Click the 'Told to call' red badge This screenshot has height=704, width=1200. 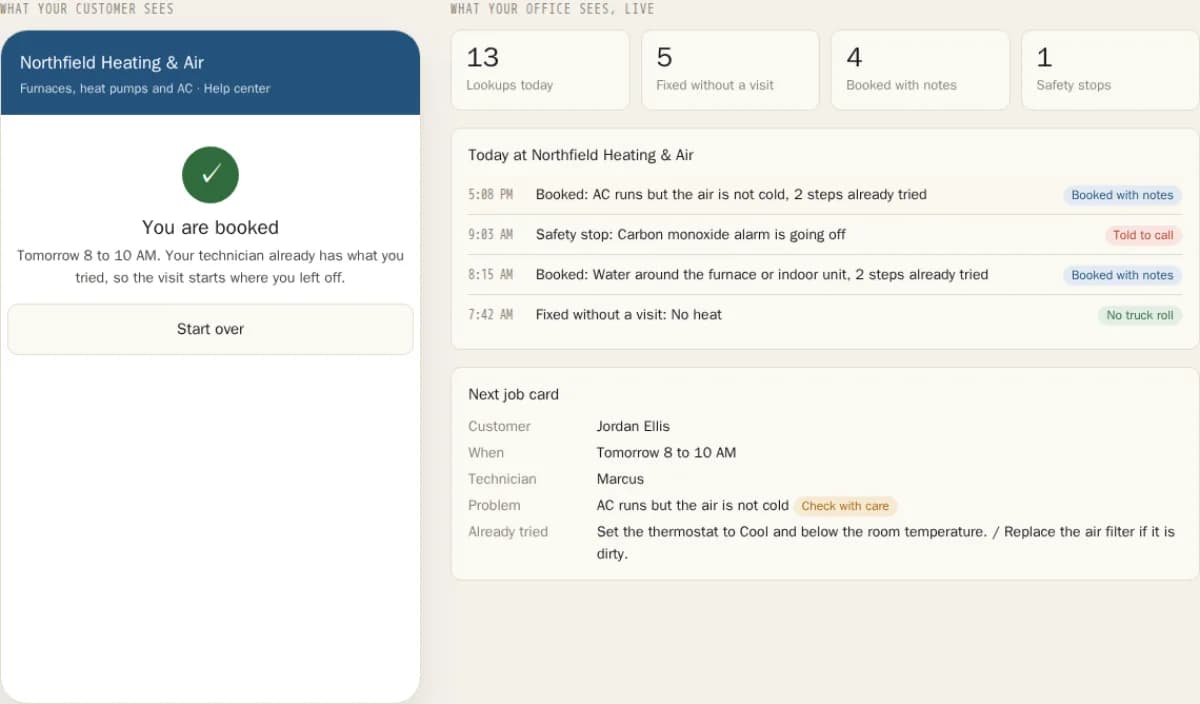click(x=1143, y=235)
